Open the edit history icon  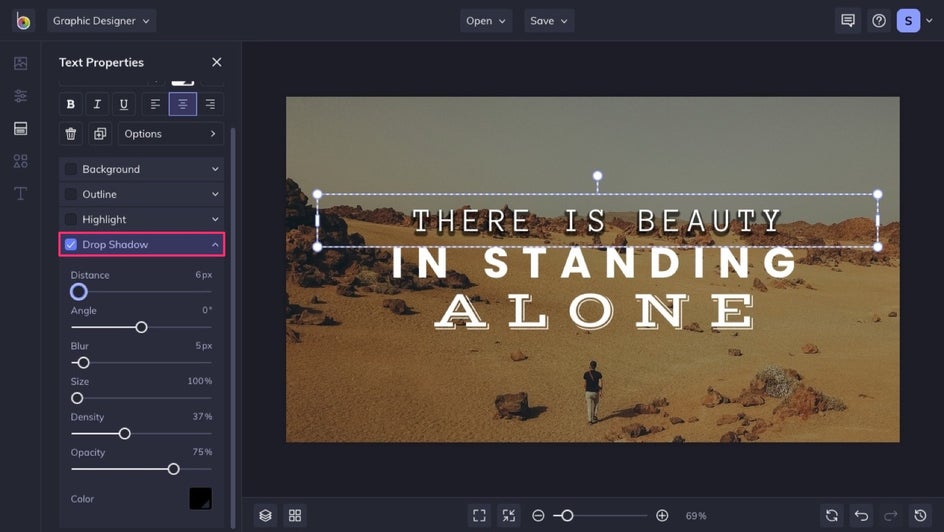[x=920, y=516]
